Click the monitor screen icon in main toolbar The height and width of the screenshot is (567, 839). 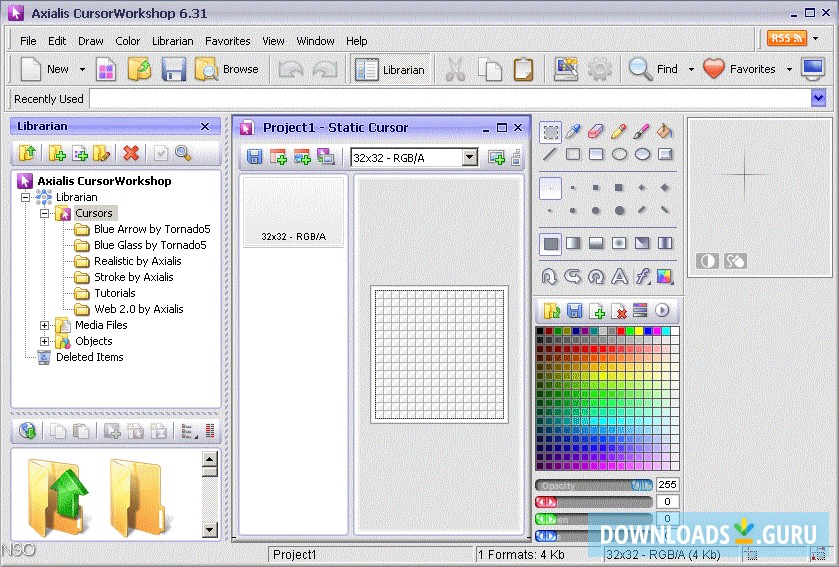(x=813, y=70)
